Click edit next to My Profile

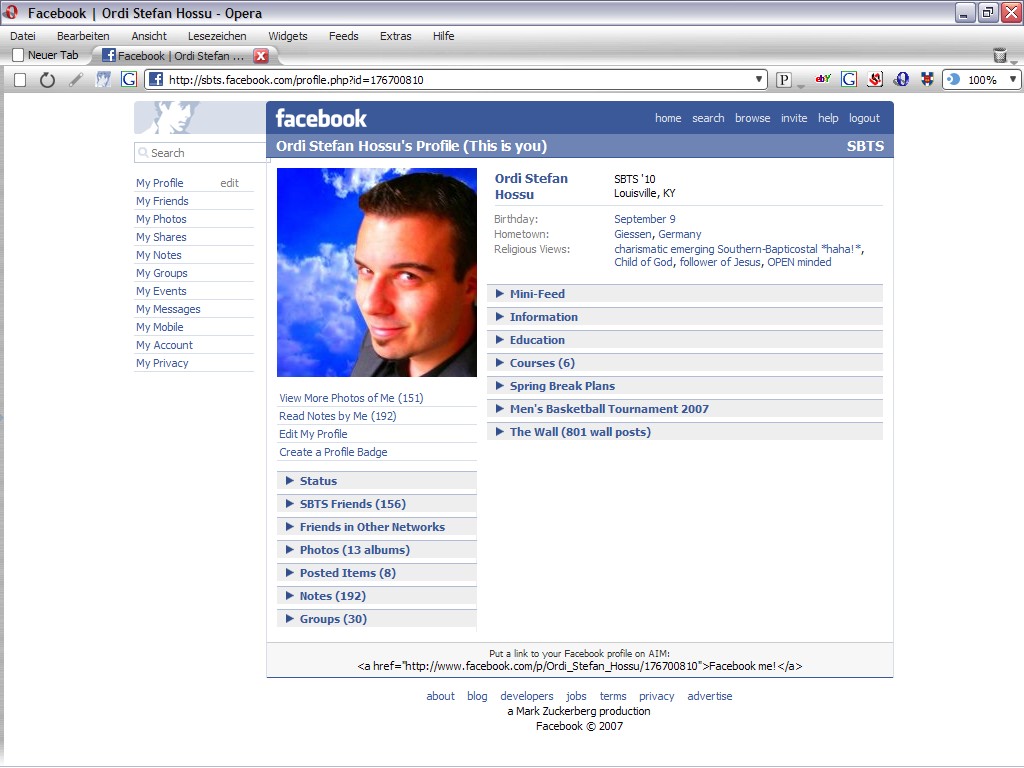pyautogui.click(x=229, y=183)
